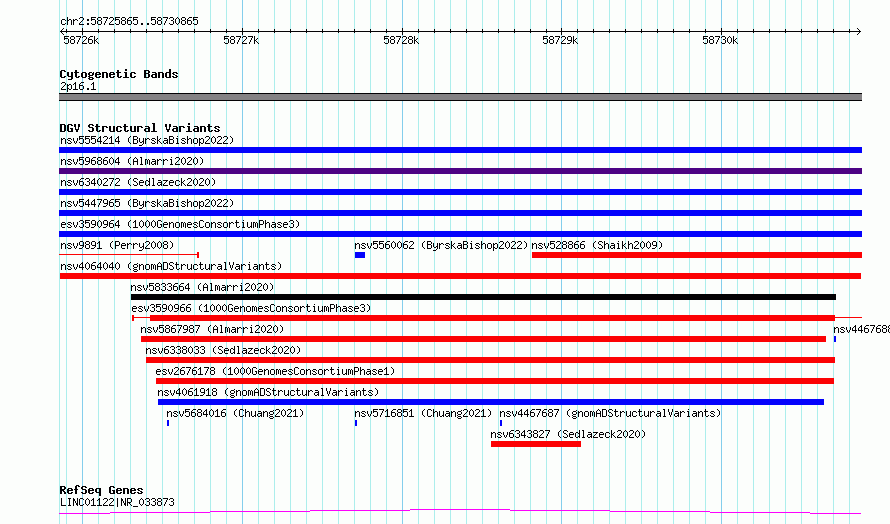Select the tiny nsv5716851 variant marker
Screen dimensions: 890x524
pyautogui.click(x=356, y=423)
